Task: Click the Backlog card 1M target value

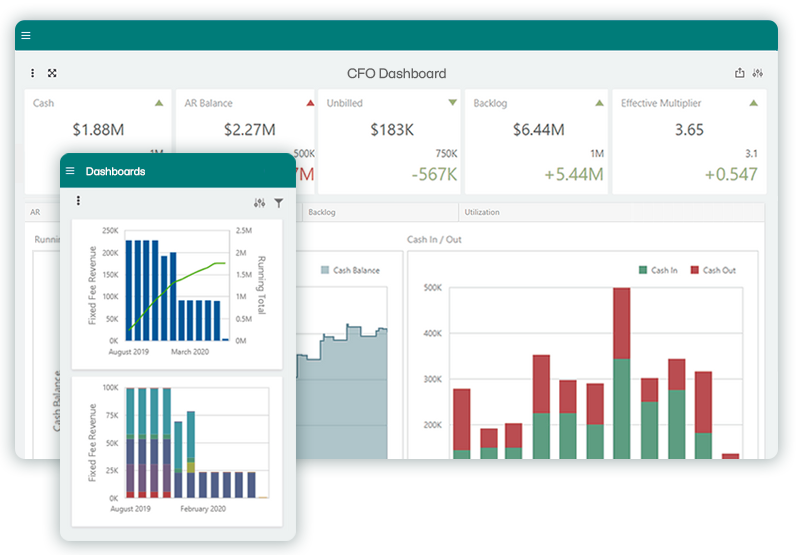Action: coord(597,154)
